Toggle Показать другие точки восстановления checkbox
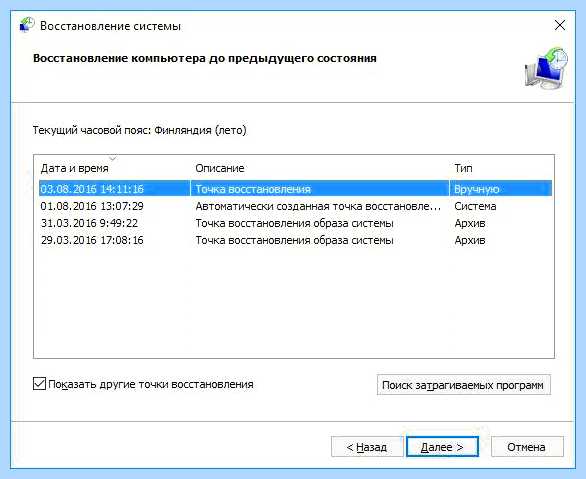The width and height of the screenshot is (586, 479). point(39,384)
